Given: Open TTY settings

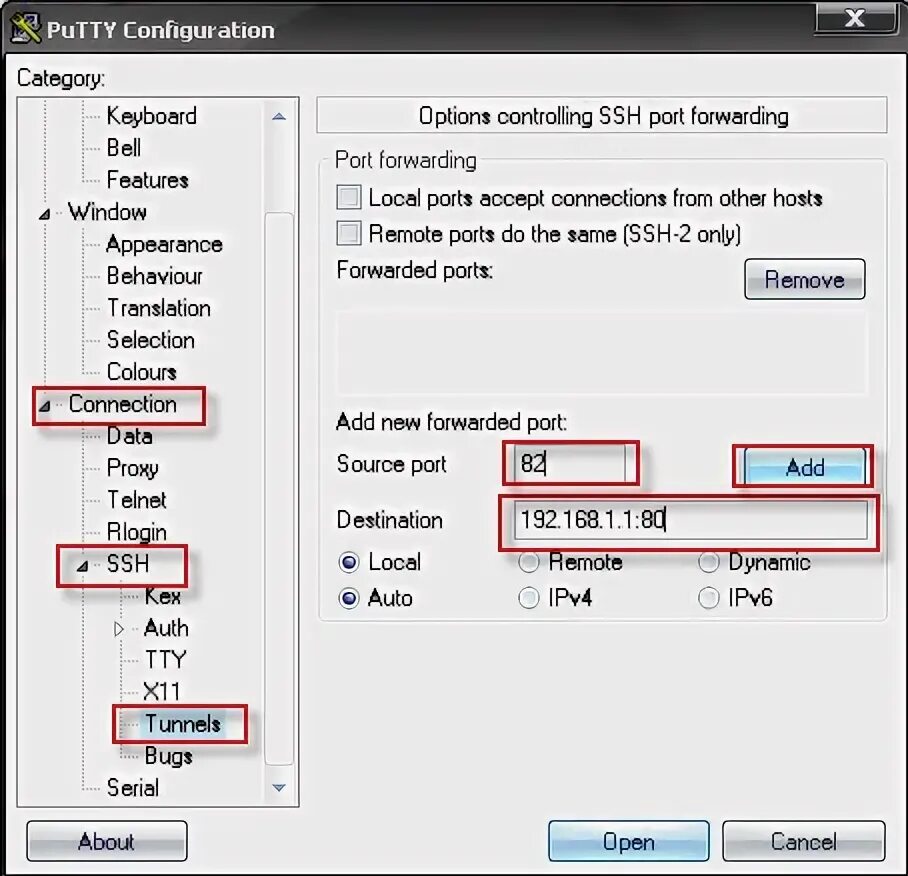Looking at the screenshot, I should (166, 659).
